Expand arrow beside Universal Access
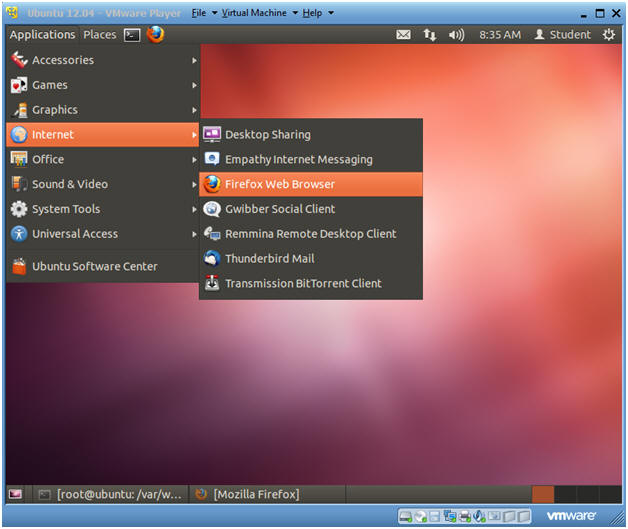Screen dimensions: 628x529 [x=194, y=234]
